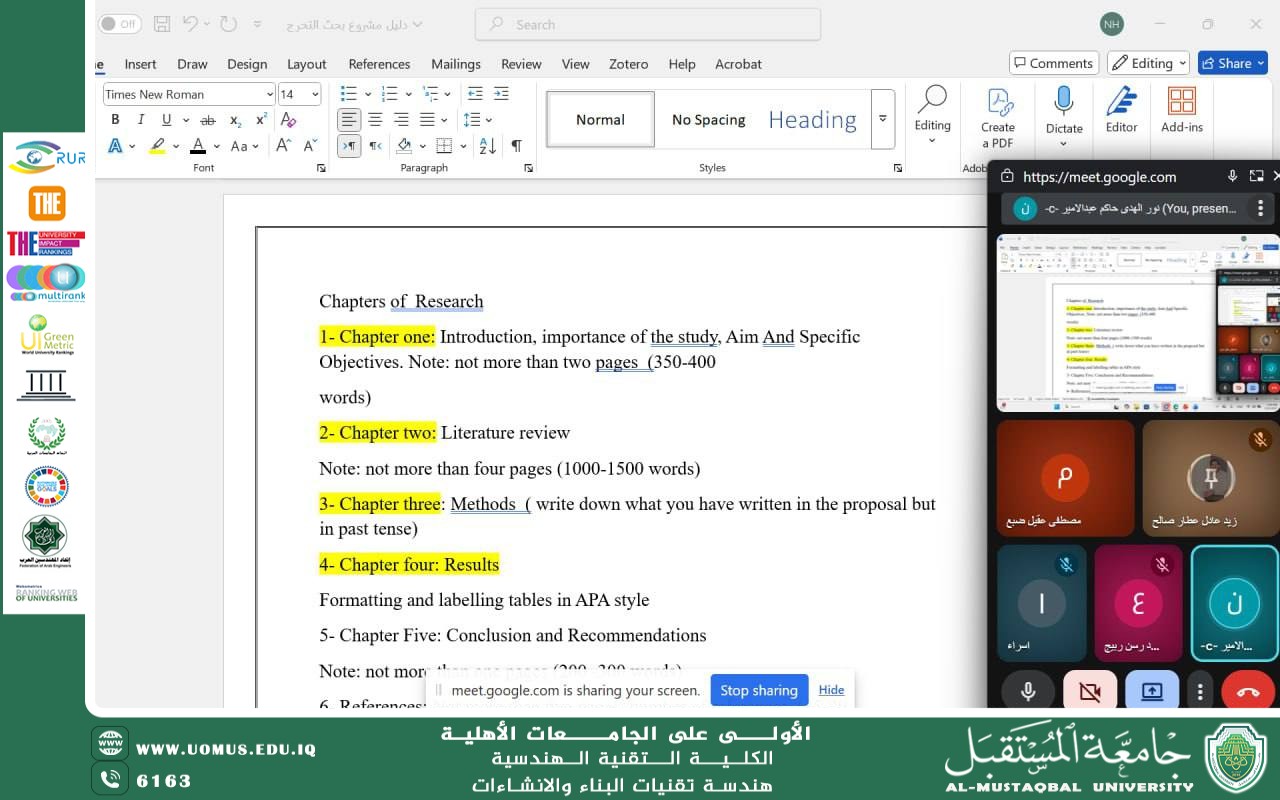The width and height of the screenshot is (1280, 800).
Task: Click the Create a PDF icon
Action: point(997,115)
